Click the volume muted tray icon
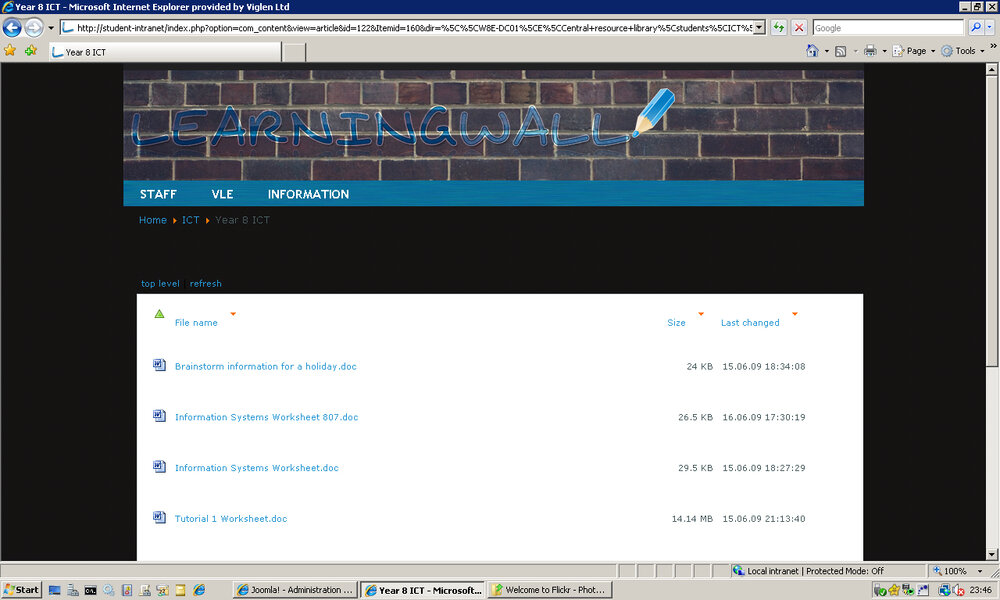This screenshot has height=600, width=1000. click(958, 590)
